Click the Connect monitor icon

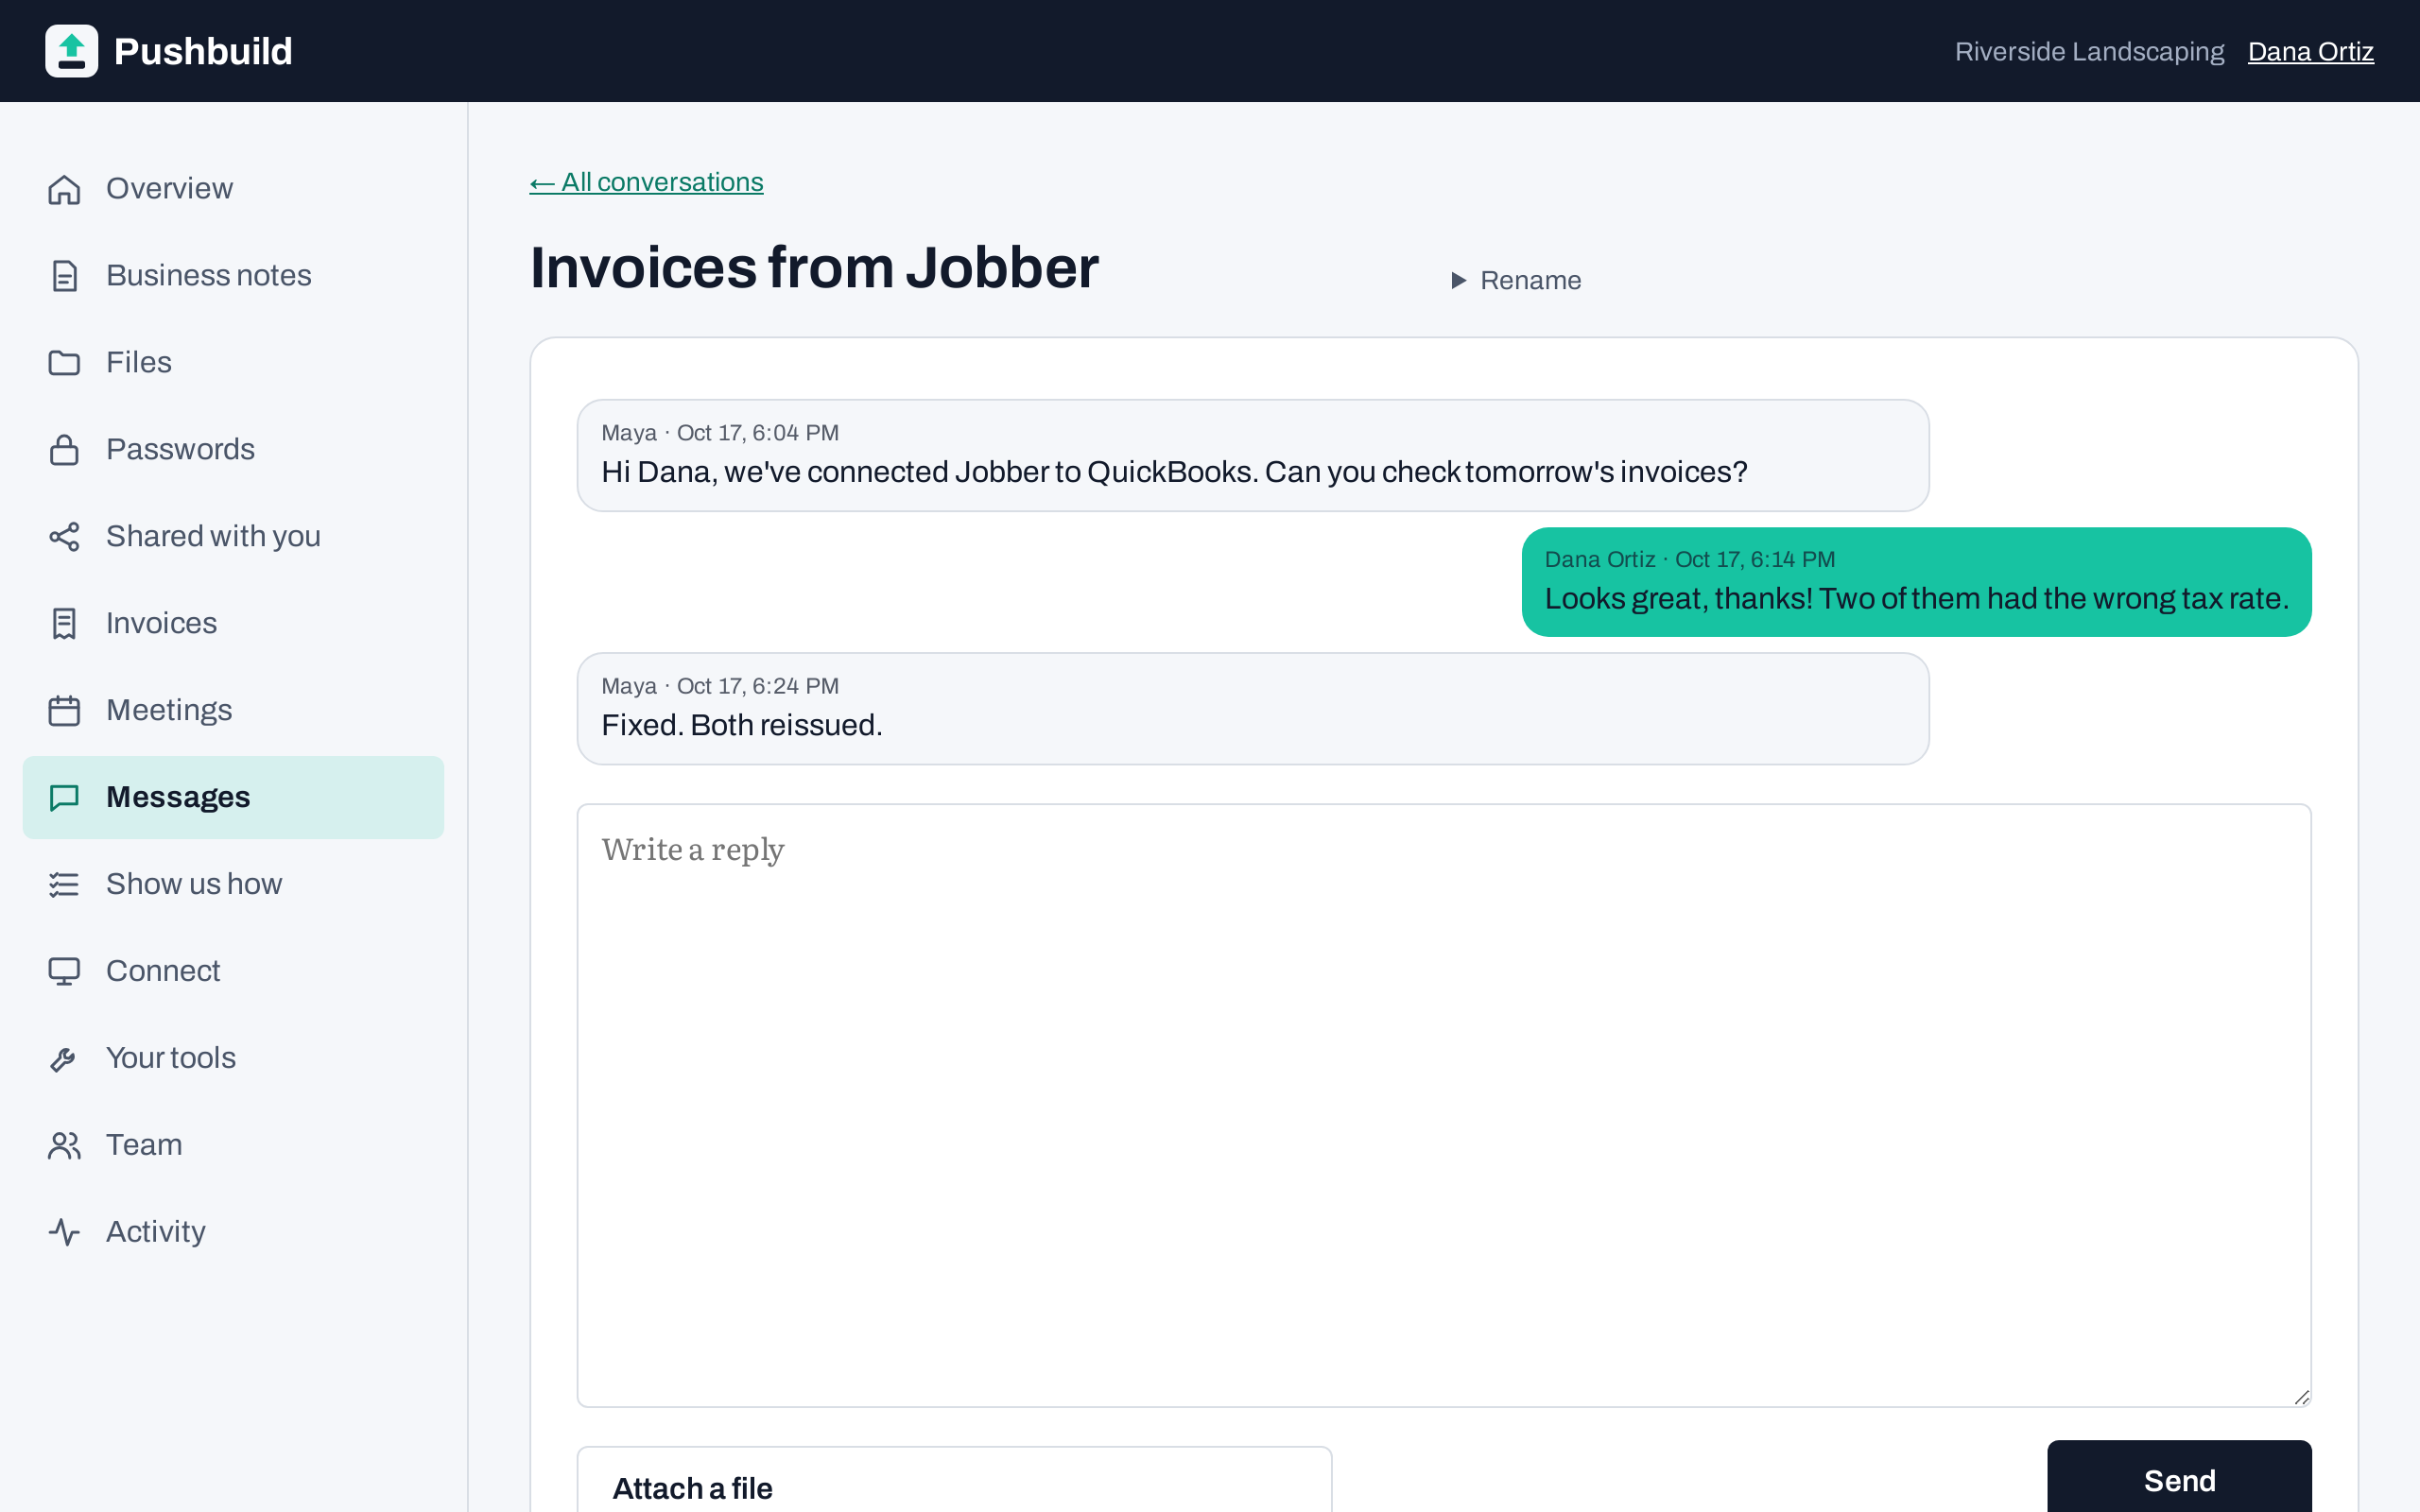point(64,972)
